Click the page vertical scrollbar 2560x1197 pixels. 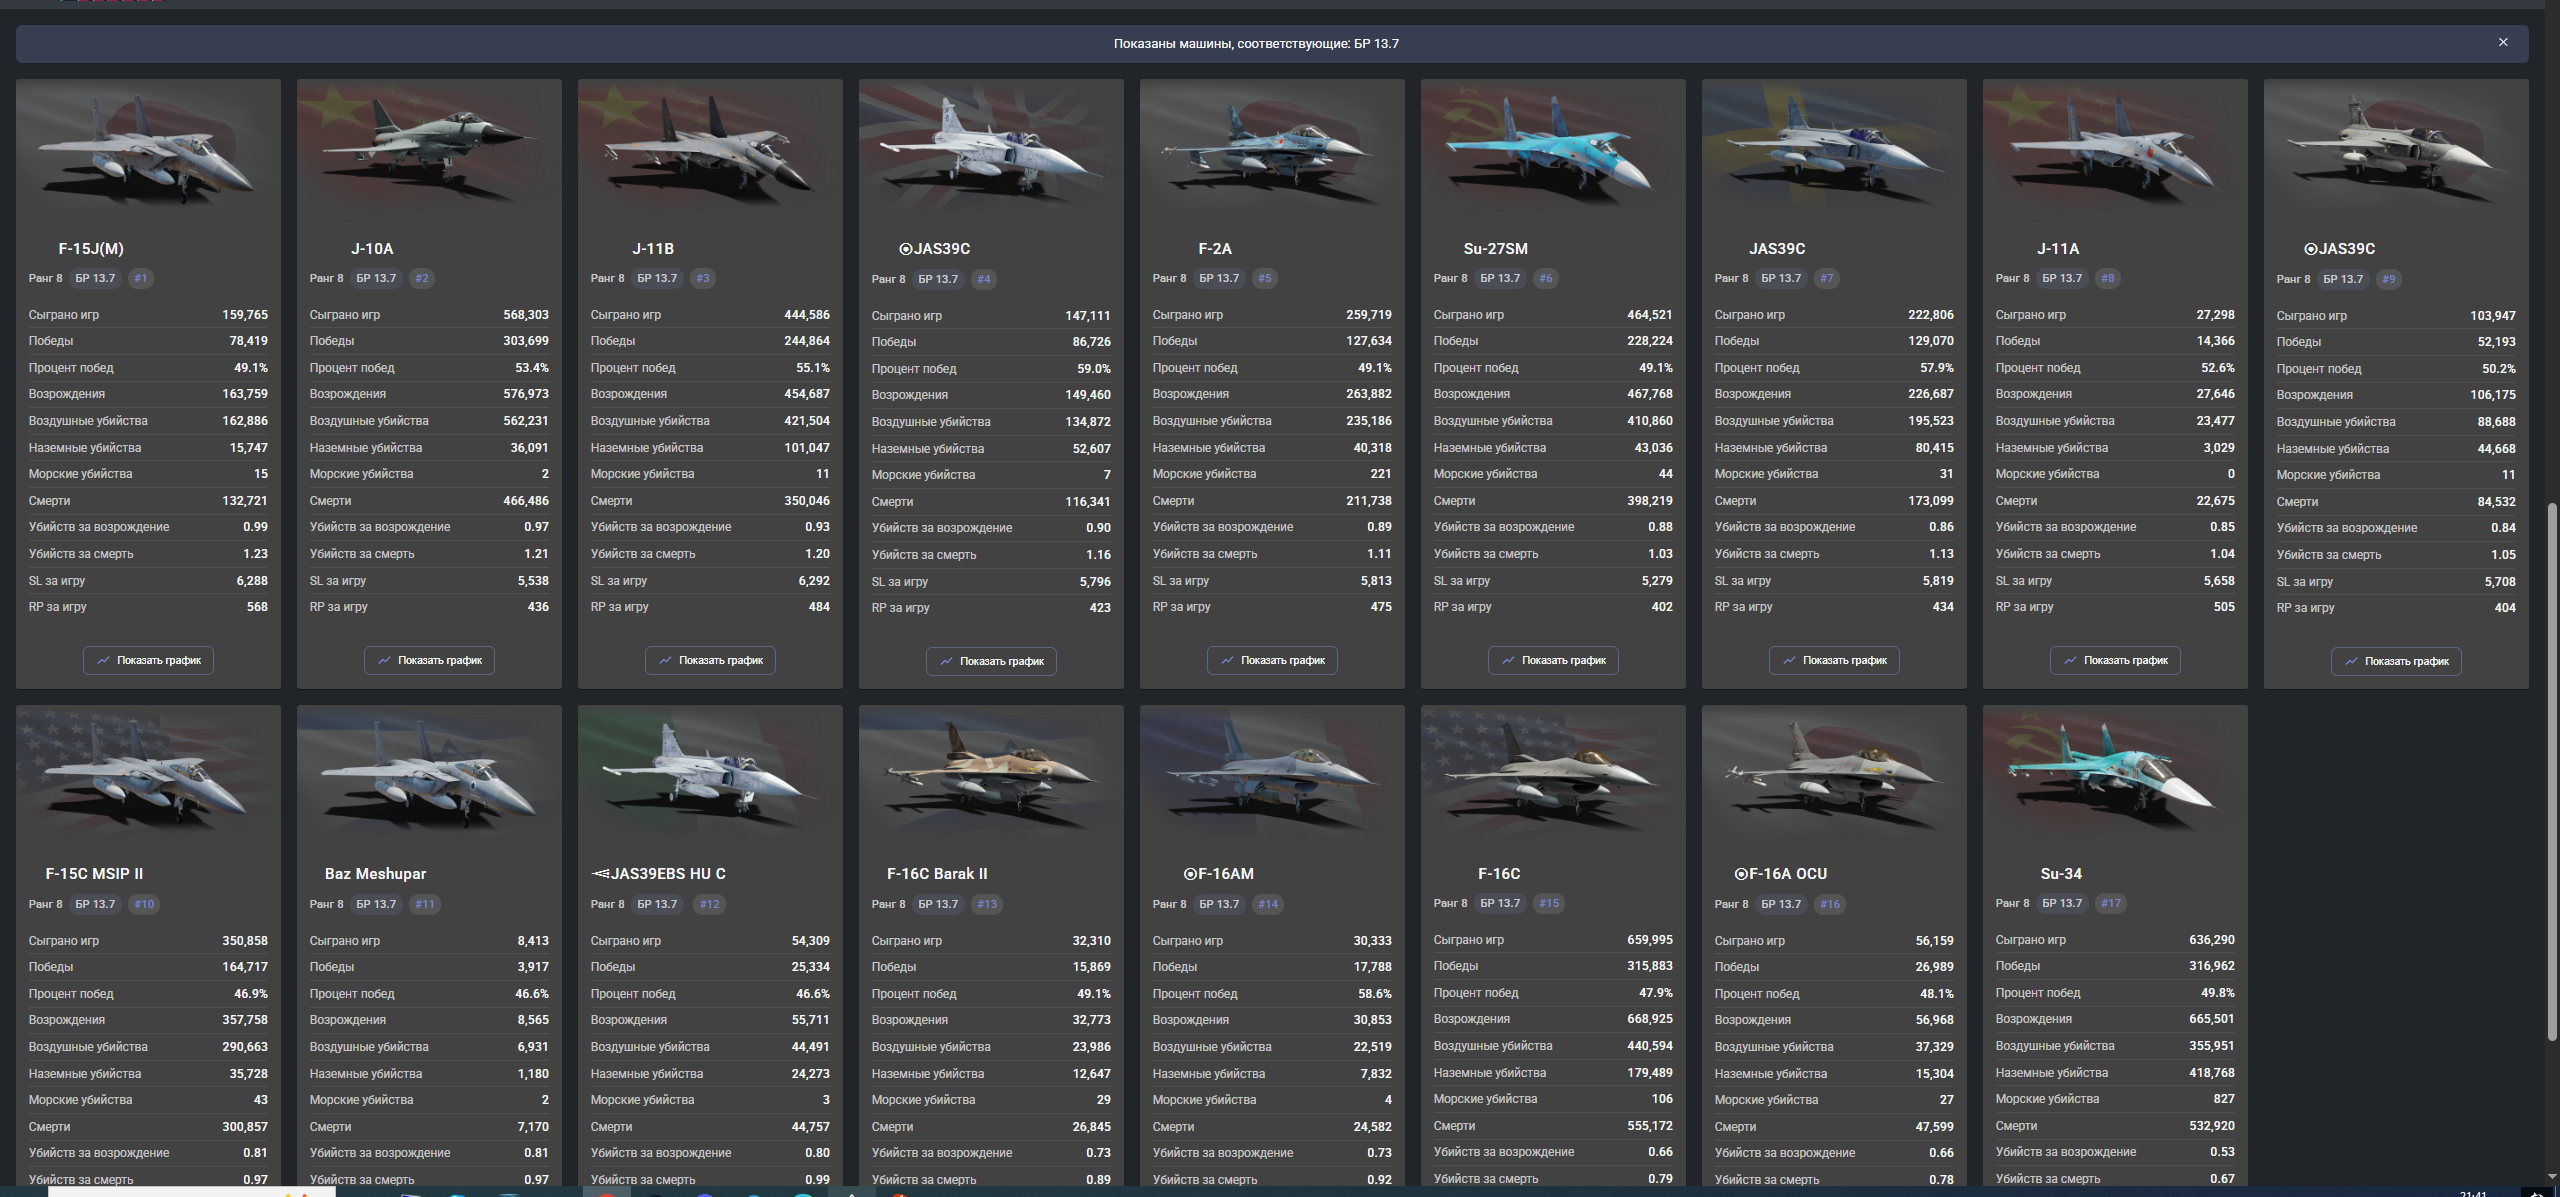click(x=2552, y=770)
